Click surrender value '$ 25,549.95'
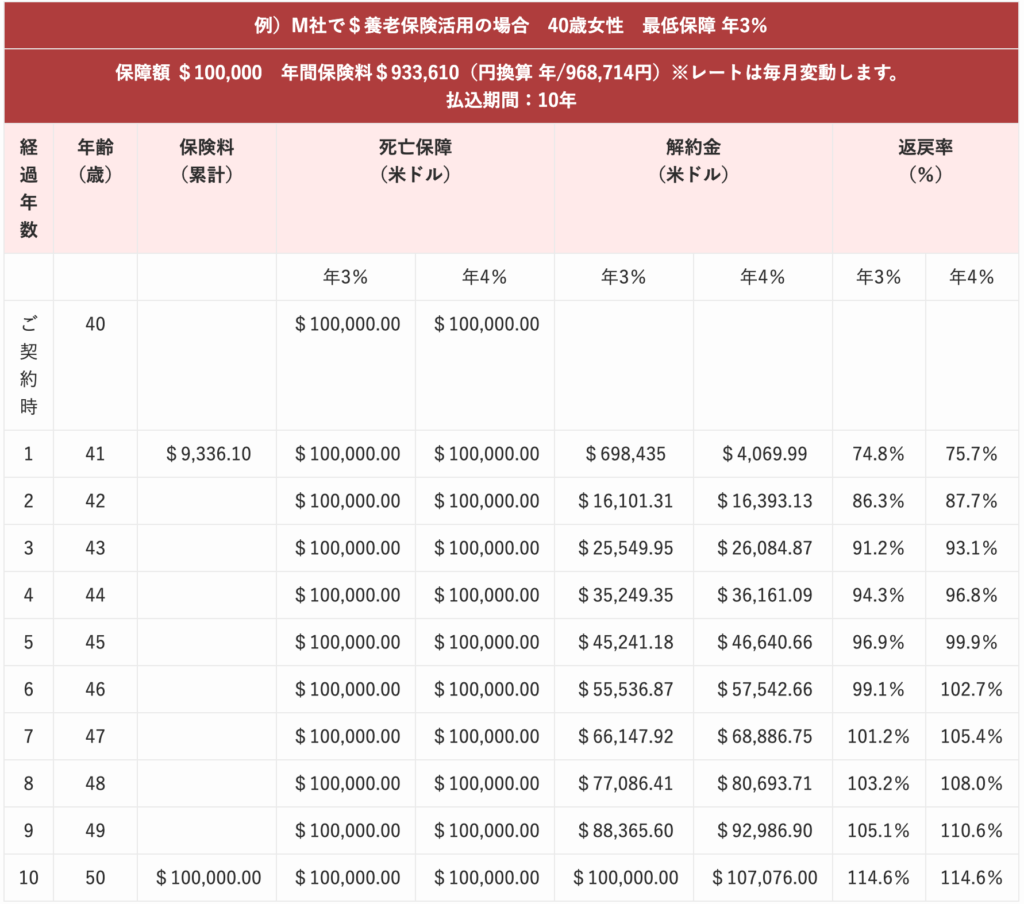Screen dimensions: 1024x904 point(625,548)
